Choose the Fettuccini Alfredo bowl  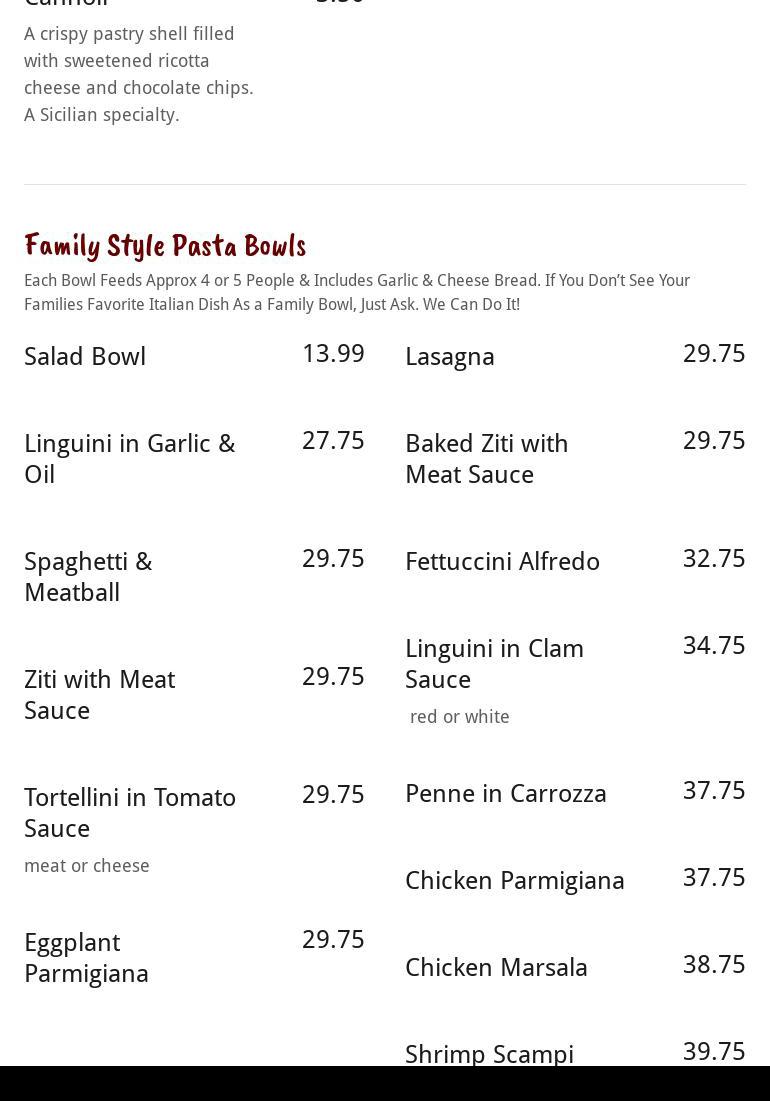(x=502, y=562)
